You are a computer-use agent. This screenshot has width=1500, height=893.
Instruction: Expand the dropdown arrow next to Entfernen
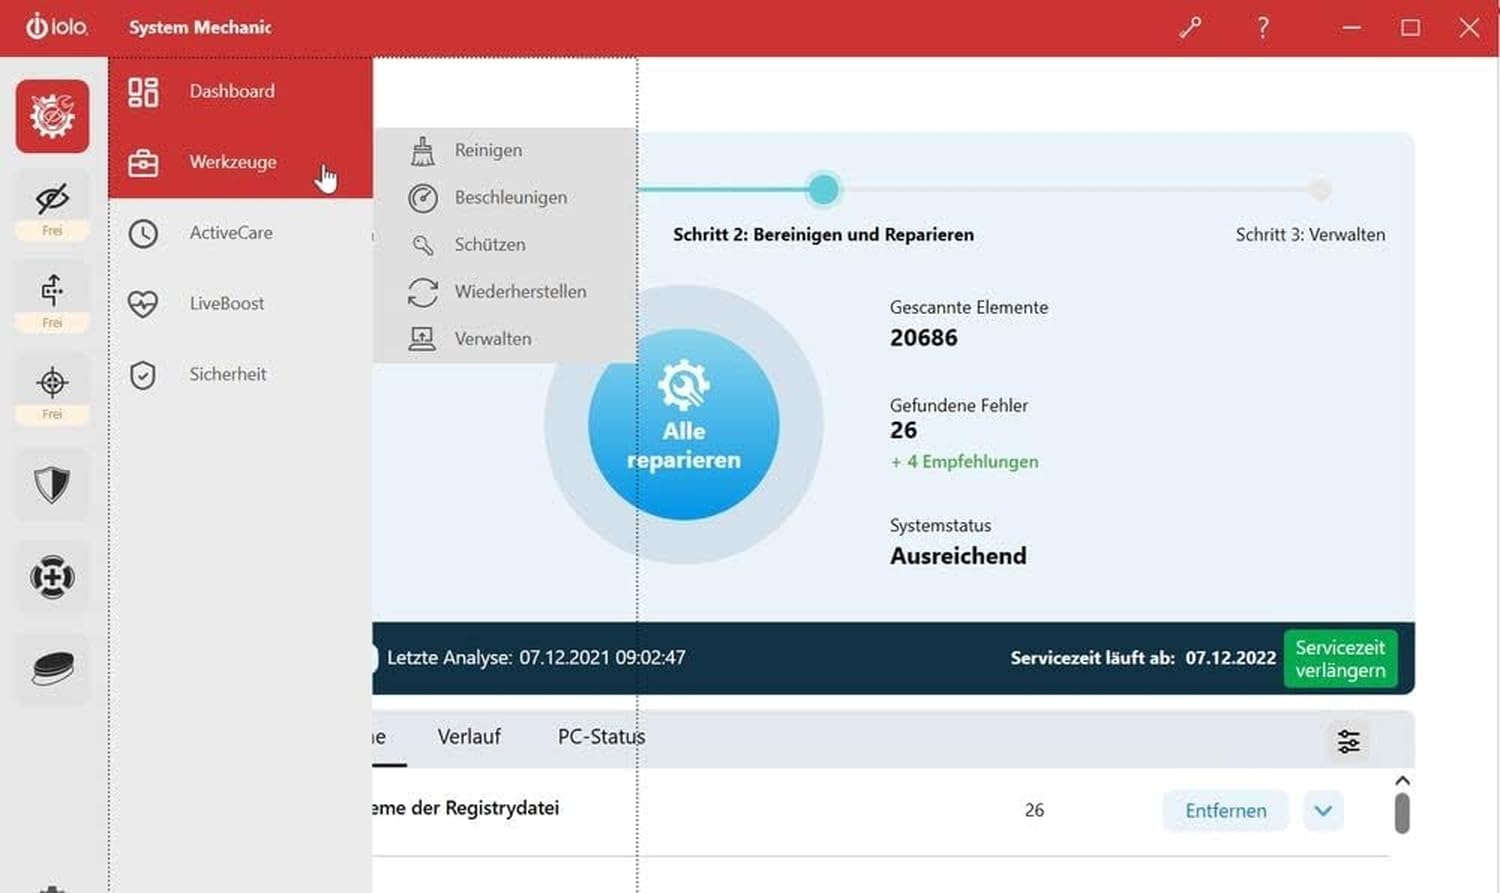coord(1323,811)
